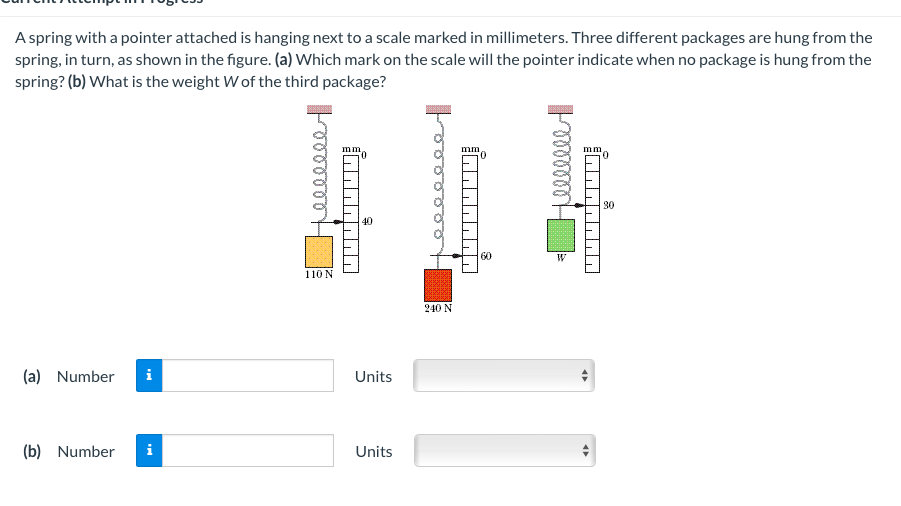Open the Units dropdown for part (b)
Viewport: 901px width, 506px height.
pyautogui.click(x=505, y=450)
